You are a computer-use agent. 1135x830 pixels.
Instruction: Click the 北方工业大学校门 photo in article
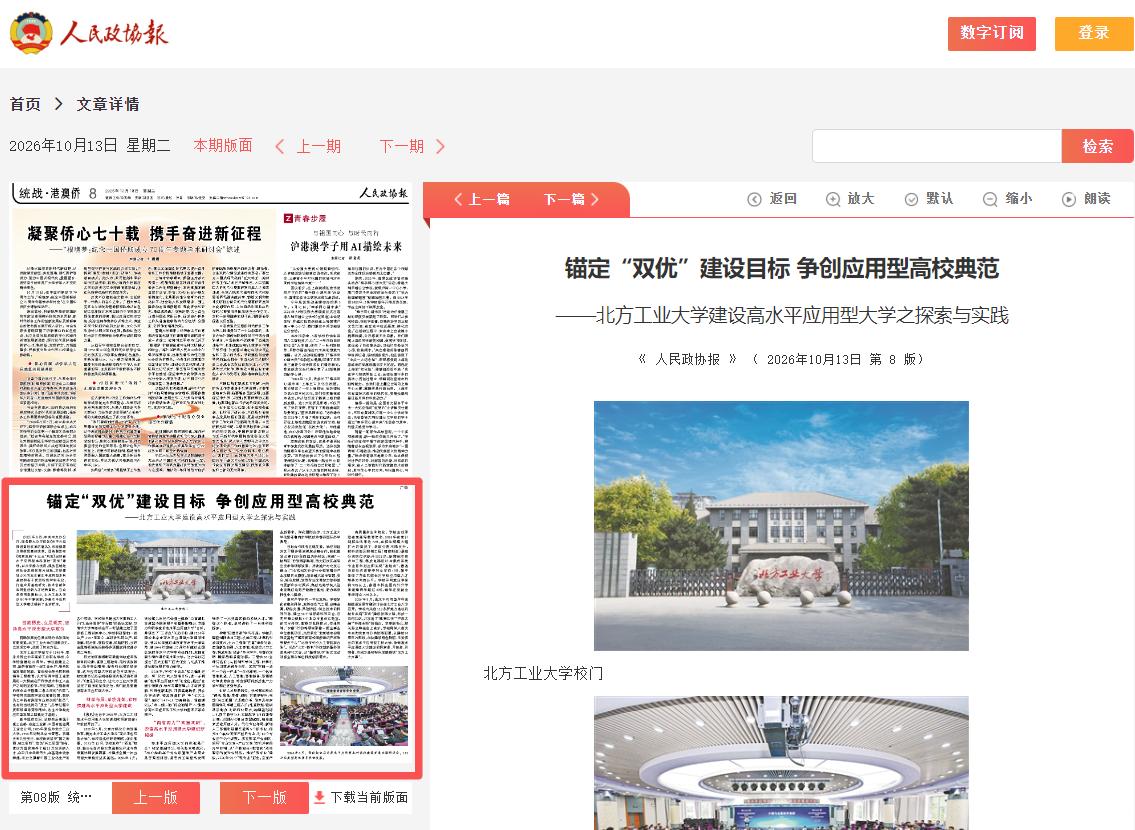[x=781, y=526]
